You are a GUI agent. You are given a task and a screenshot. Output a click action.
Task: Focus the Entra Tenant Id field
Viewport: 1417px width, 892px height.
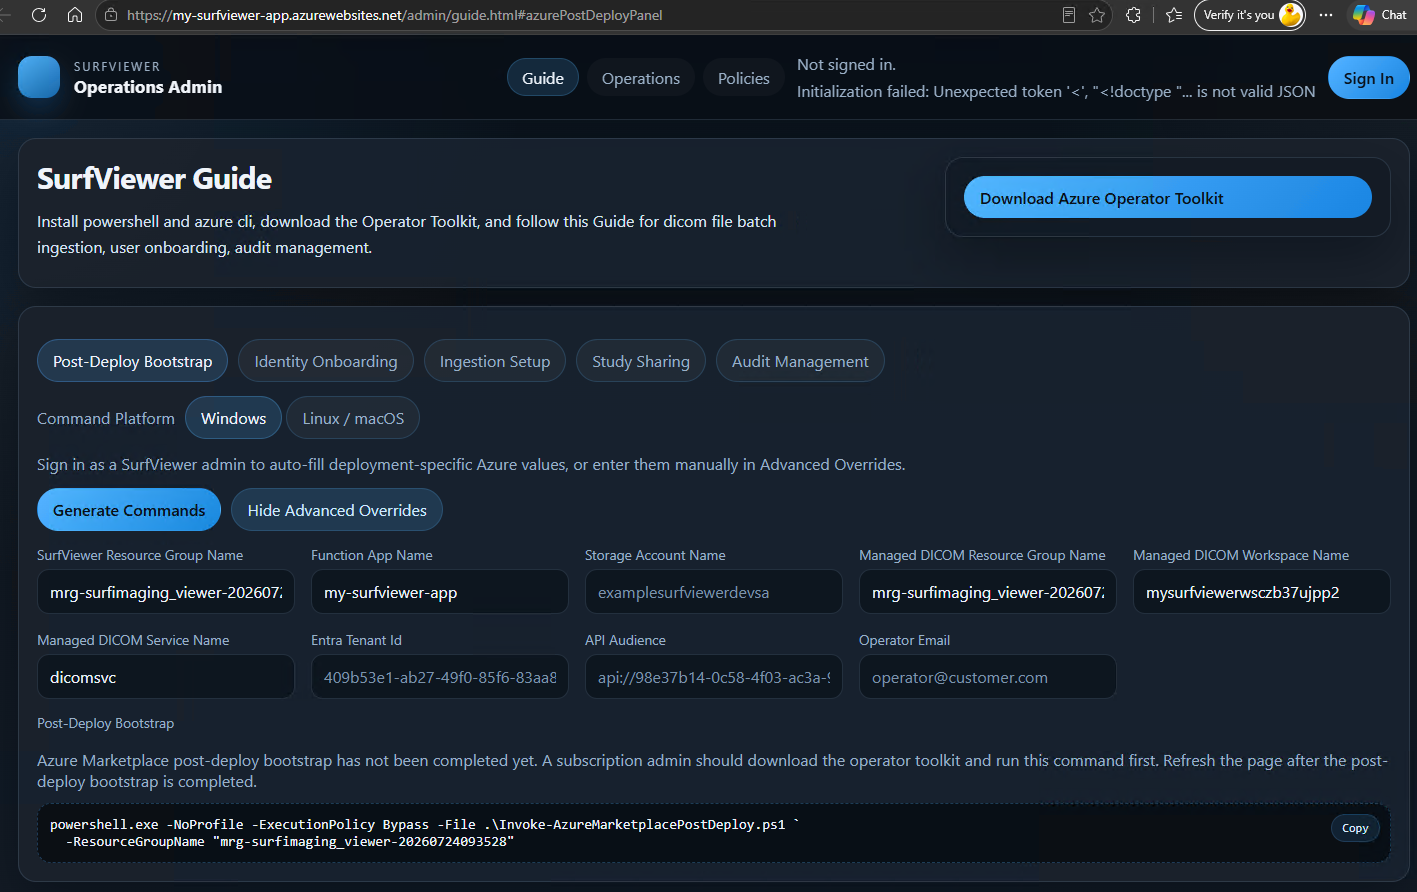point(440,677)
